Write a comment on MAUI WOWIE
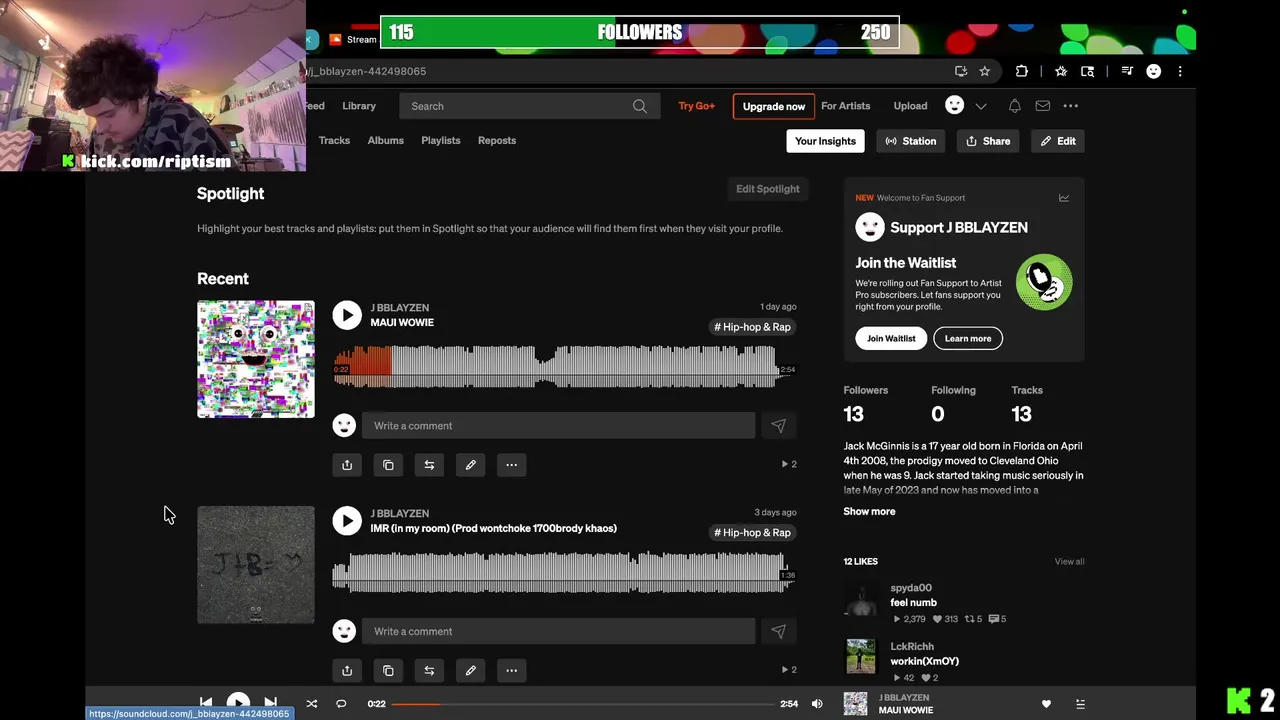The image size is (1280, 720). tap(558, 426)
